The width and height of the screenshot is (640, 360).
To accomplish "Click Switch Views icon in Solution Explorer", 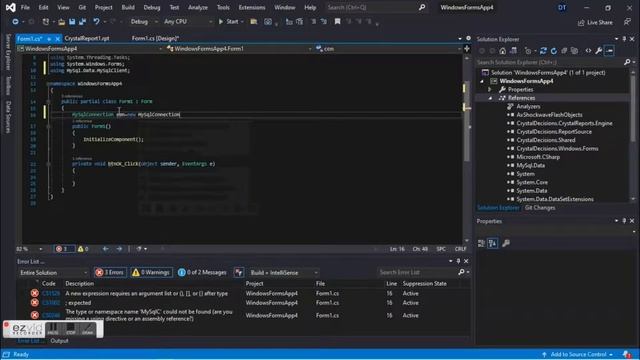I will (x=513, y=51).
